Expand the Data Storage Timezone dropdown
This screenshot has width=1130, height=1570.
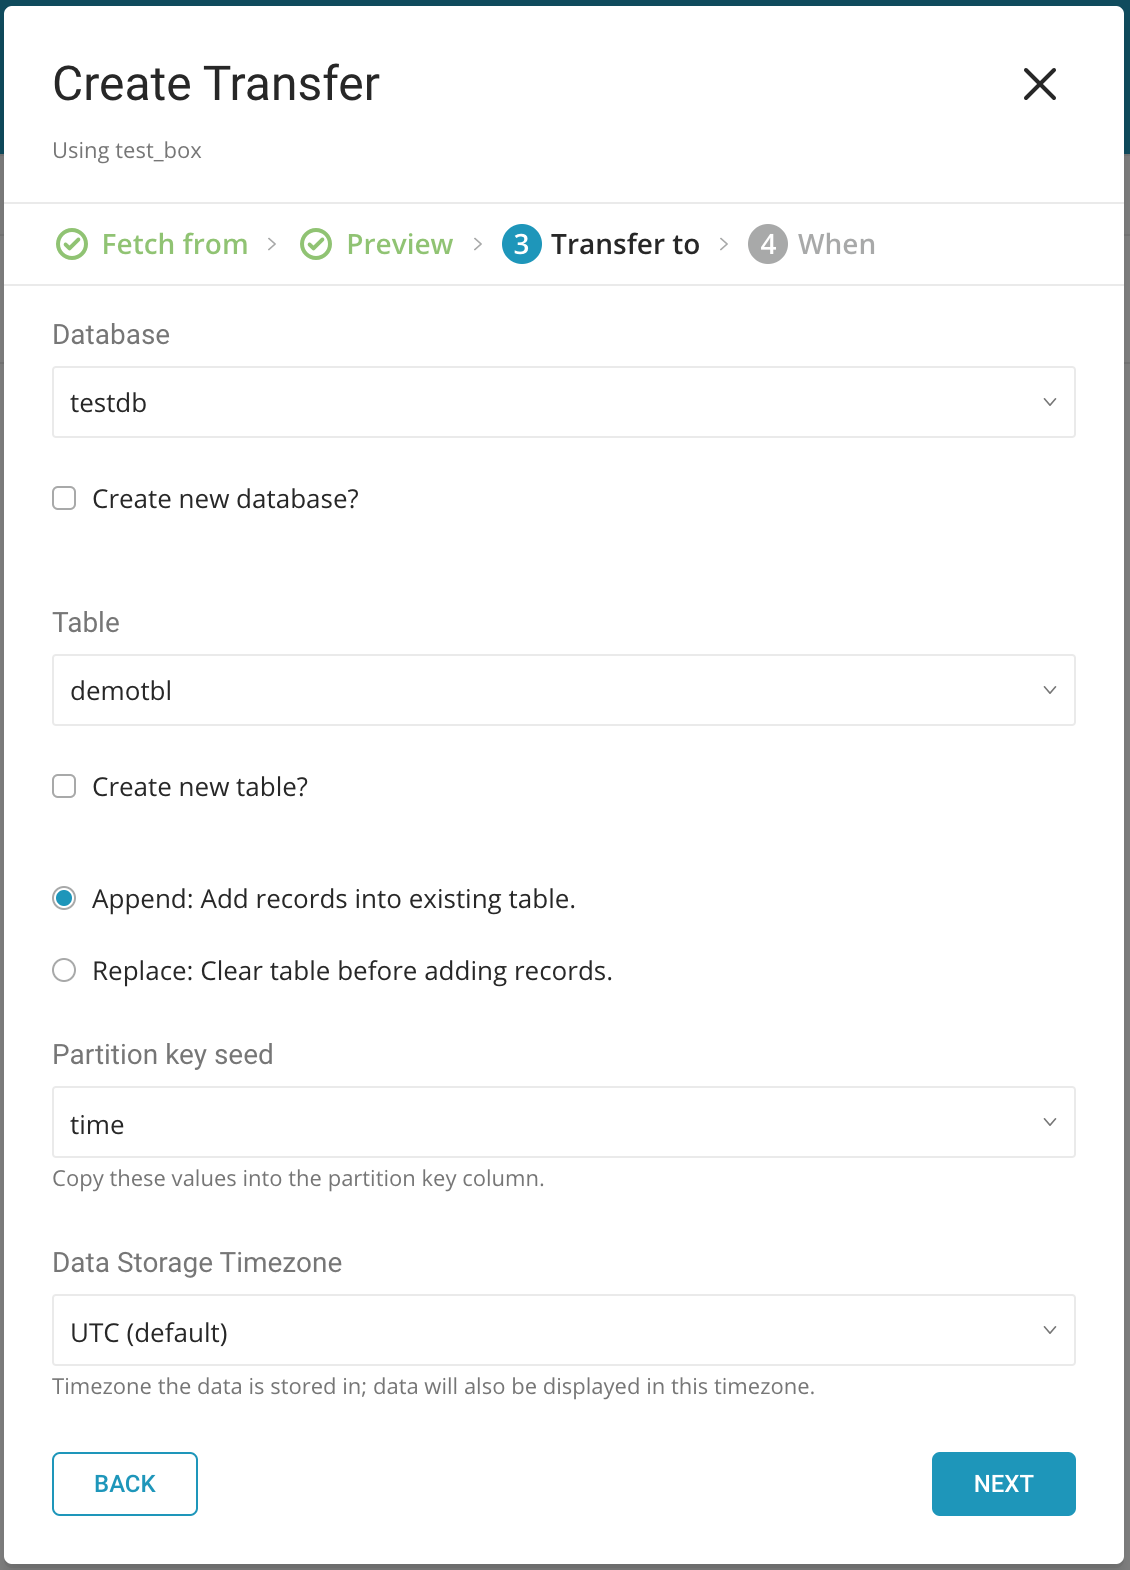(563, 1330)
